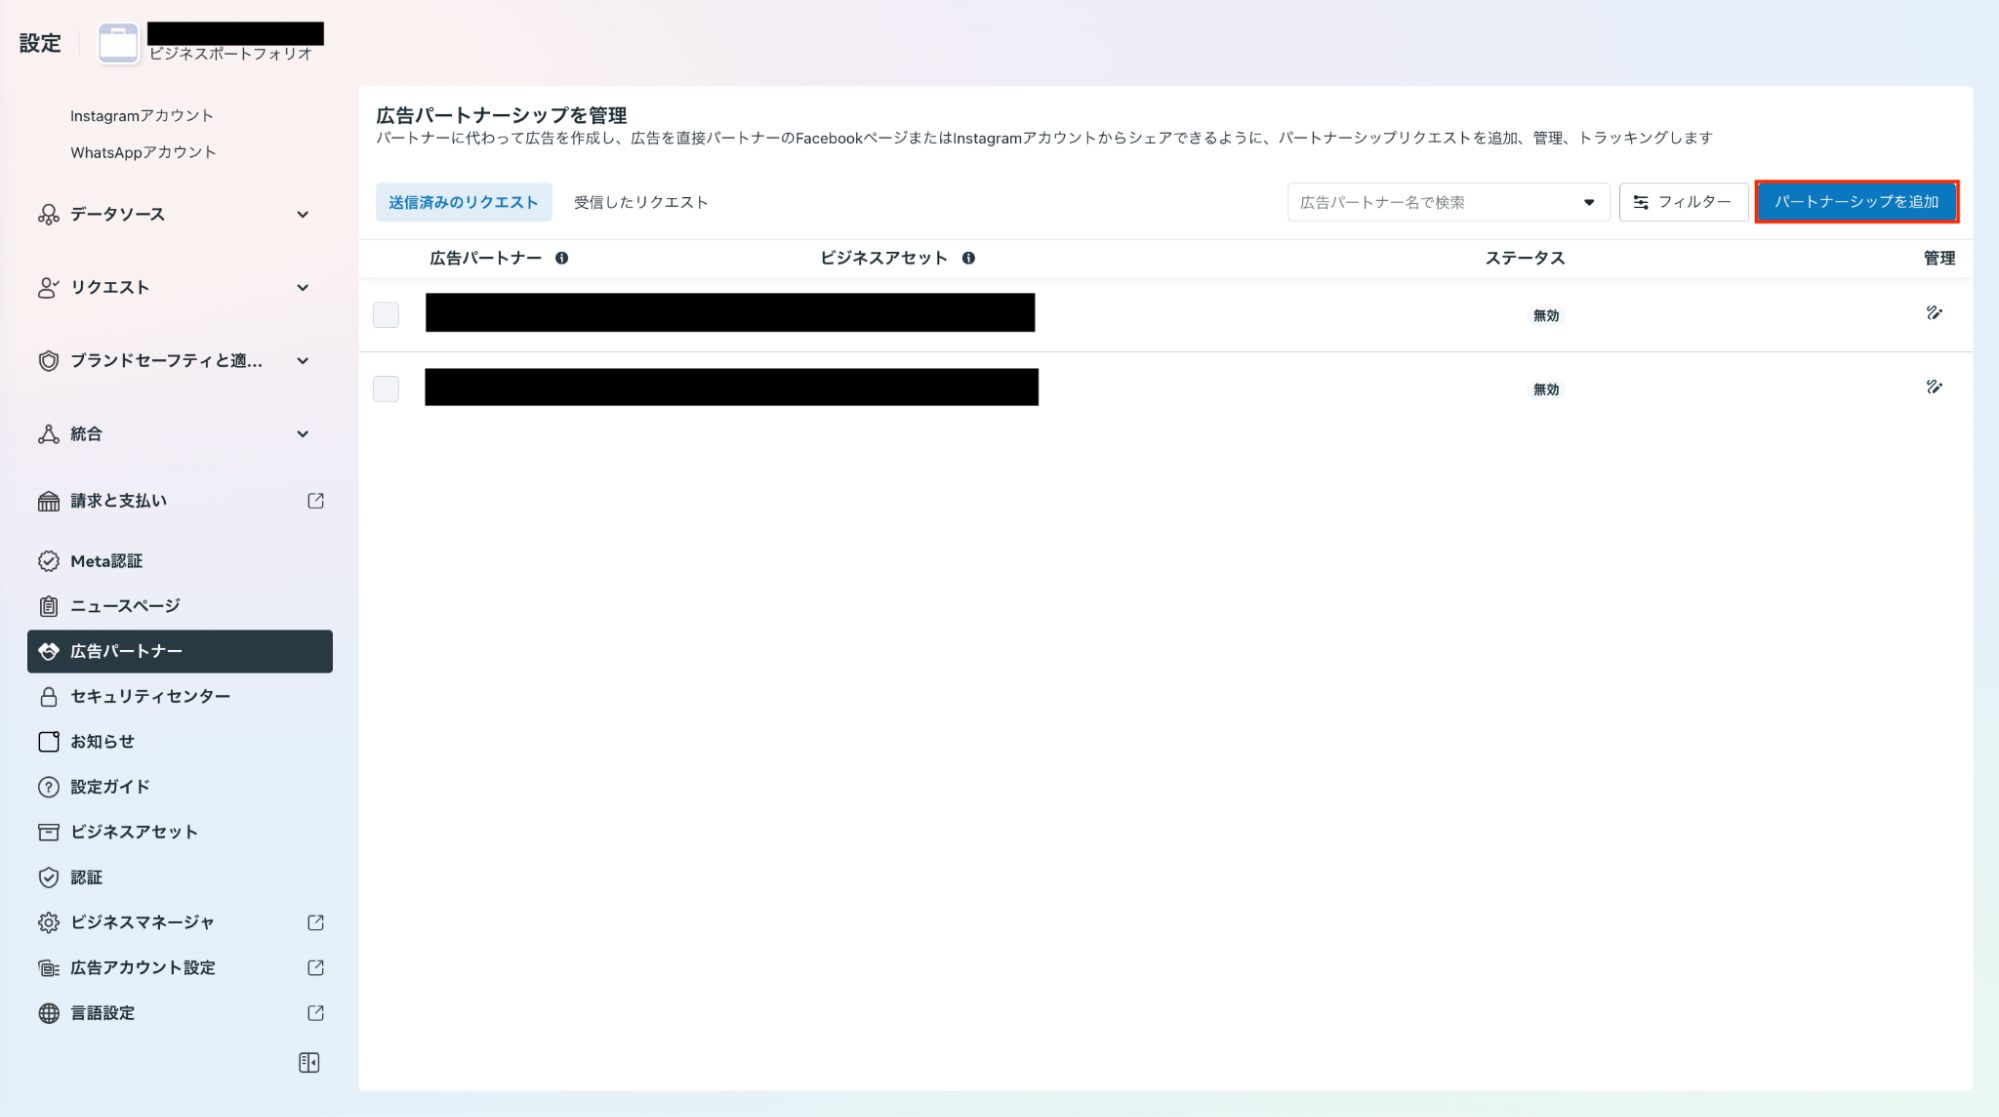
Task: Check the second partnership row checkbox
Action: pos(386,389)
